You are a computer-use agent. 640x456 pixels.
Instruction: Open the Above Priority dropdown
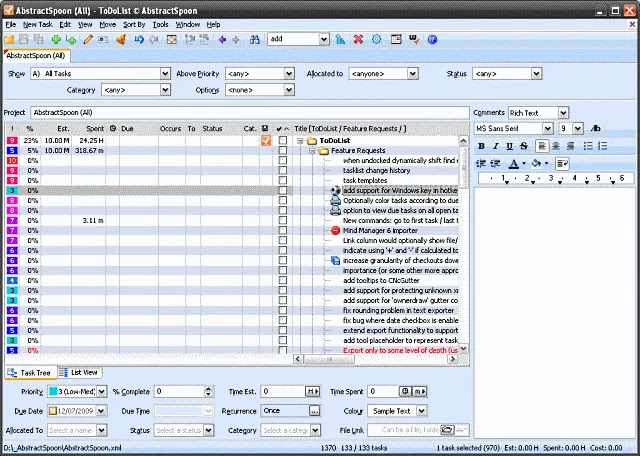tap(289, 74)
